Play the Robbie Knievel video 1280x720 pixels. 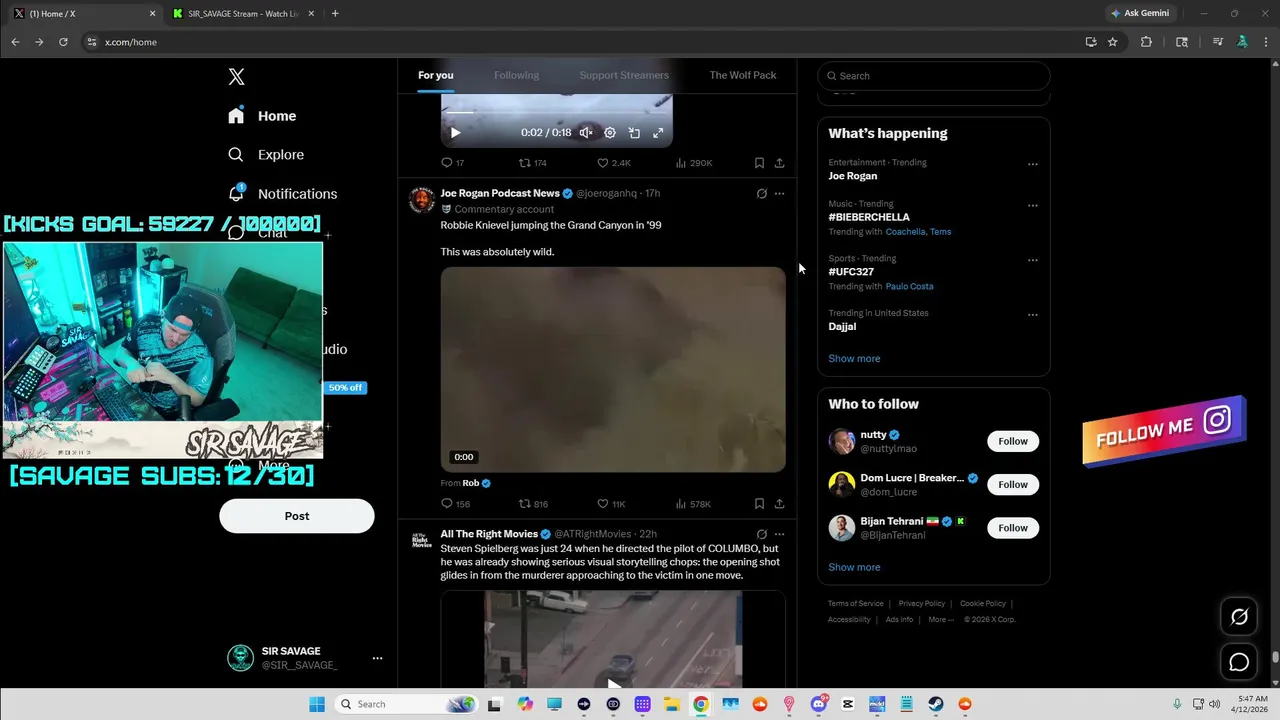click(613, 369)
